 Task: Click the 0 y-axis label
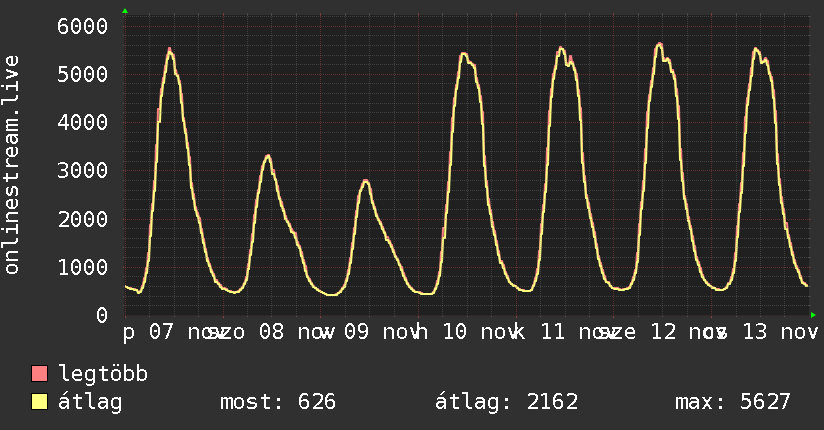point(102,315)
